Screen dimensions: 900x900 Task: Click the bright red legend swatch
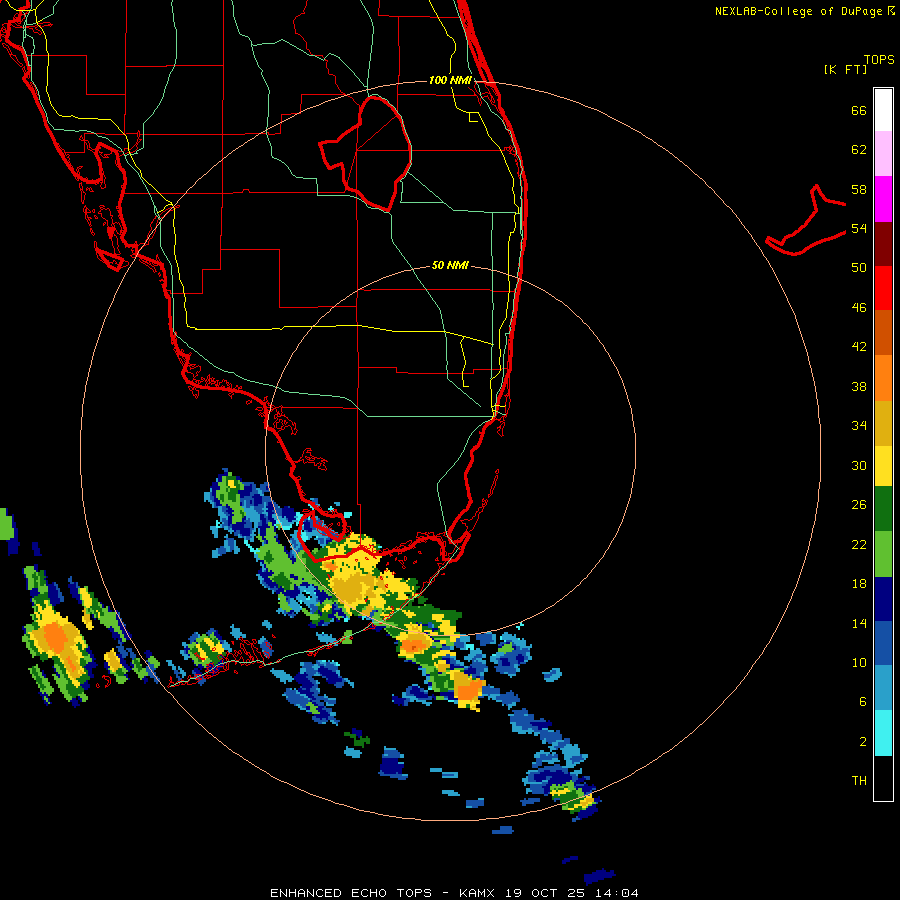click(883, 288)
